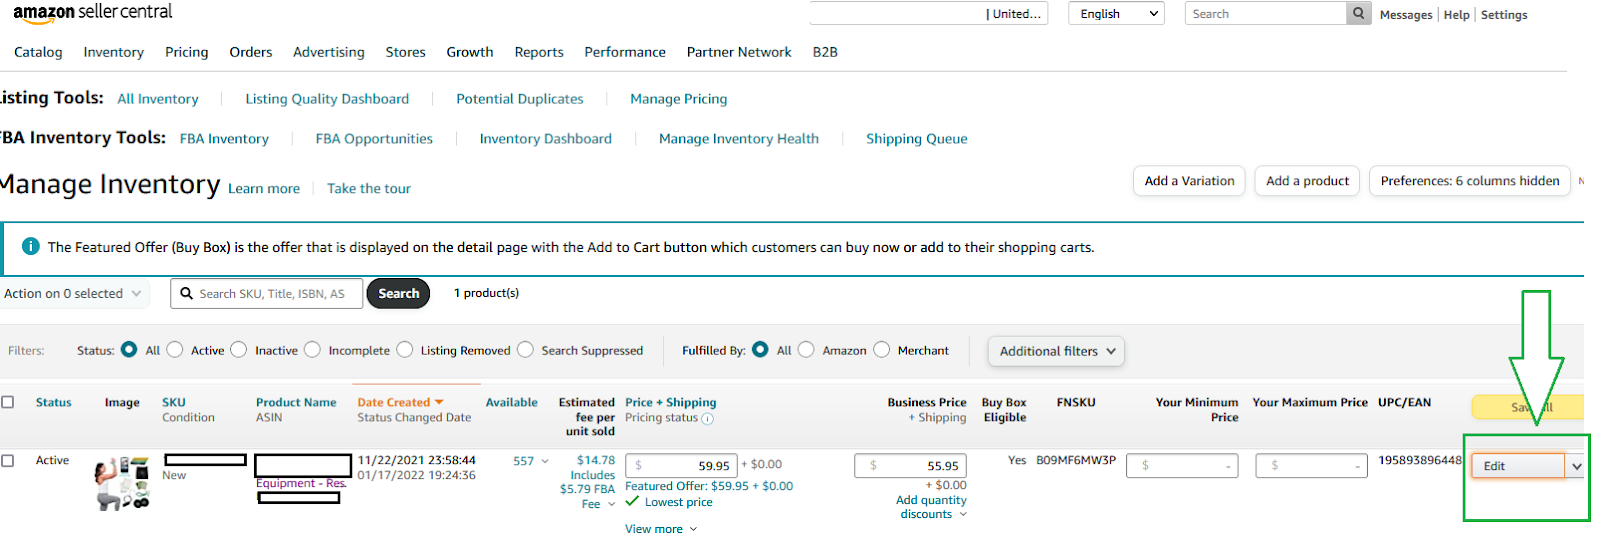Click the Featured Offer: $59.95 + $0.00 text
Screen dimensions: 1600x535
click(x=709, y=486)
